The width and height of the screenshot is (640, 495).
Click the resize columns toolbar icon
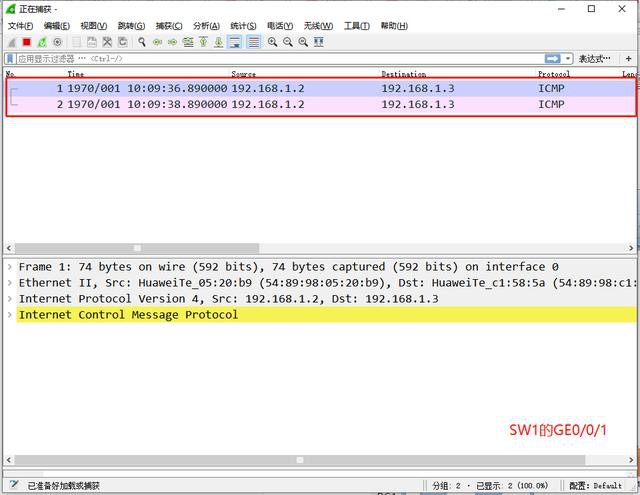tap(319, 42)
